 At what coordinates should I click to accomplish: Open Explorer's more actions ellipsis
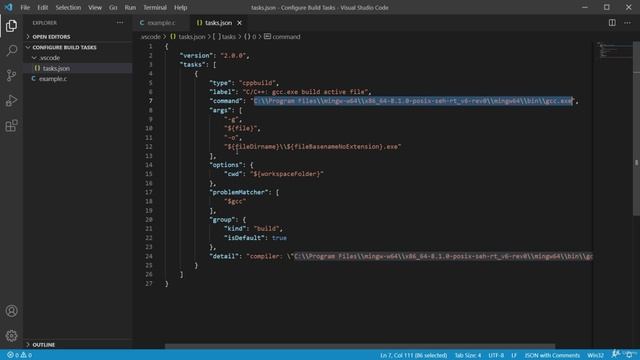120,23
